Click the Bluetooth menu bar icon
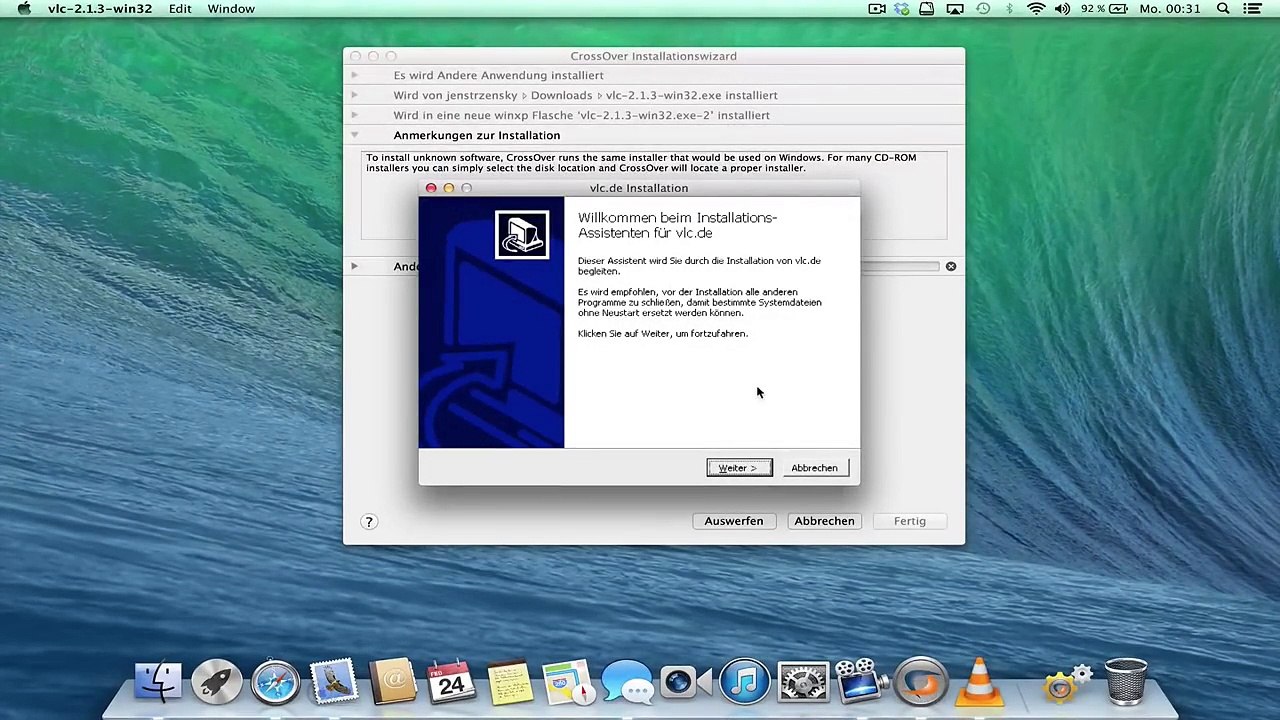 [1009, 9]
